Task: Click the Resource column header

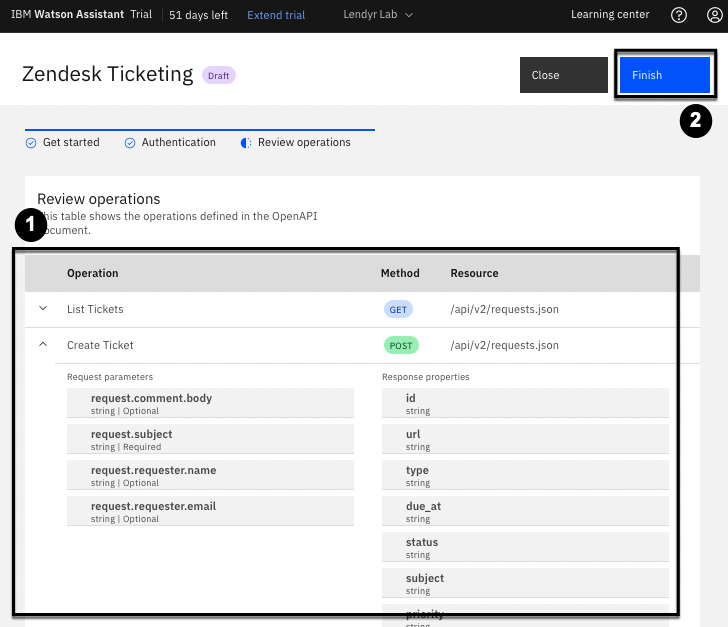Action: 474,273
